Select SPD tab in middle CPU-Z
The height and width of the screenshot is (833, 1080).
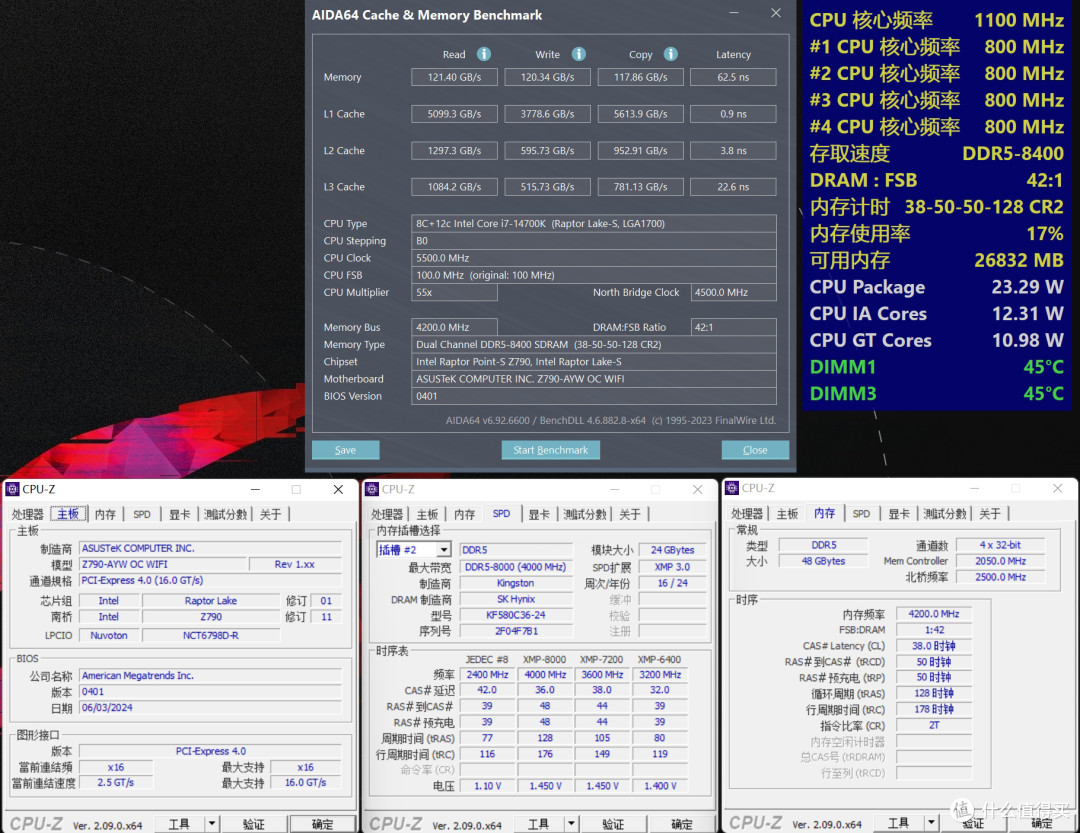point(501,513)
